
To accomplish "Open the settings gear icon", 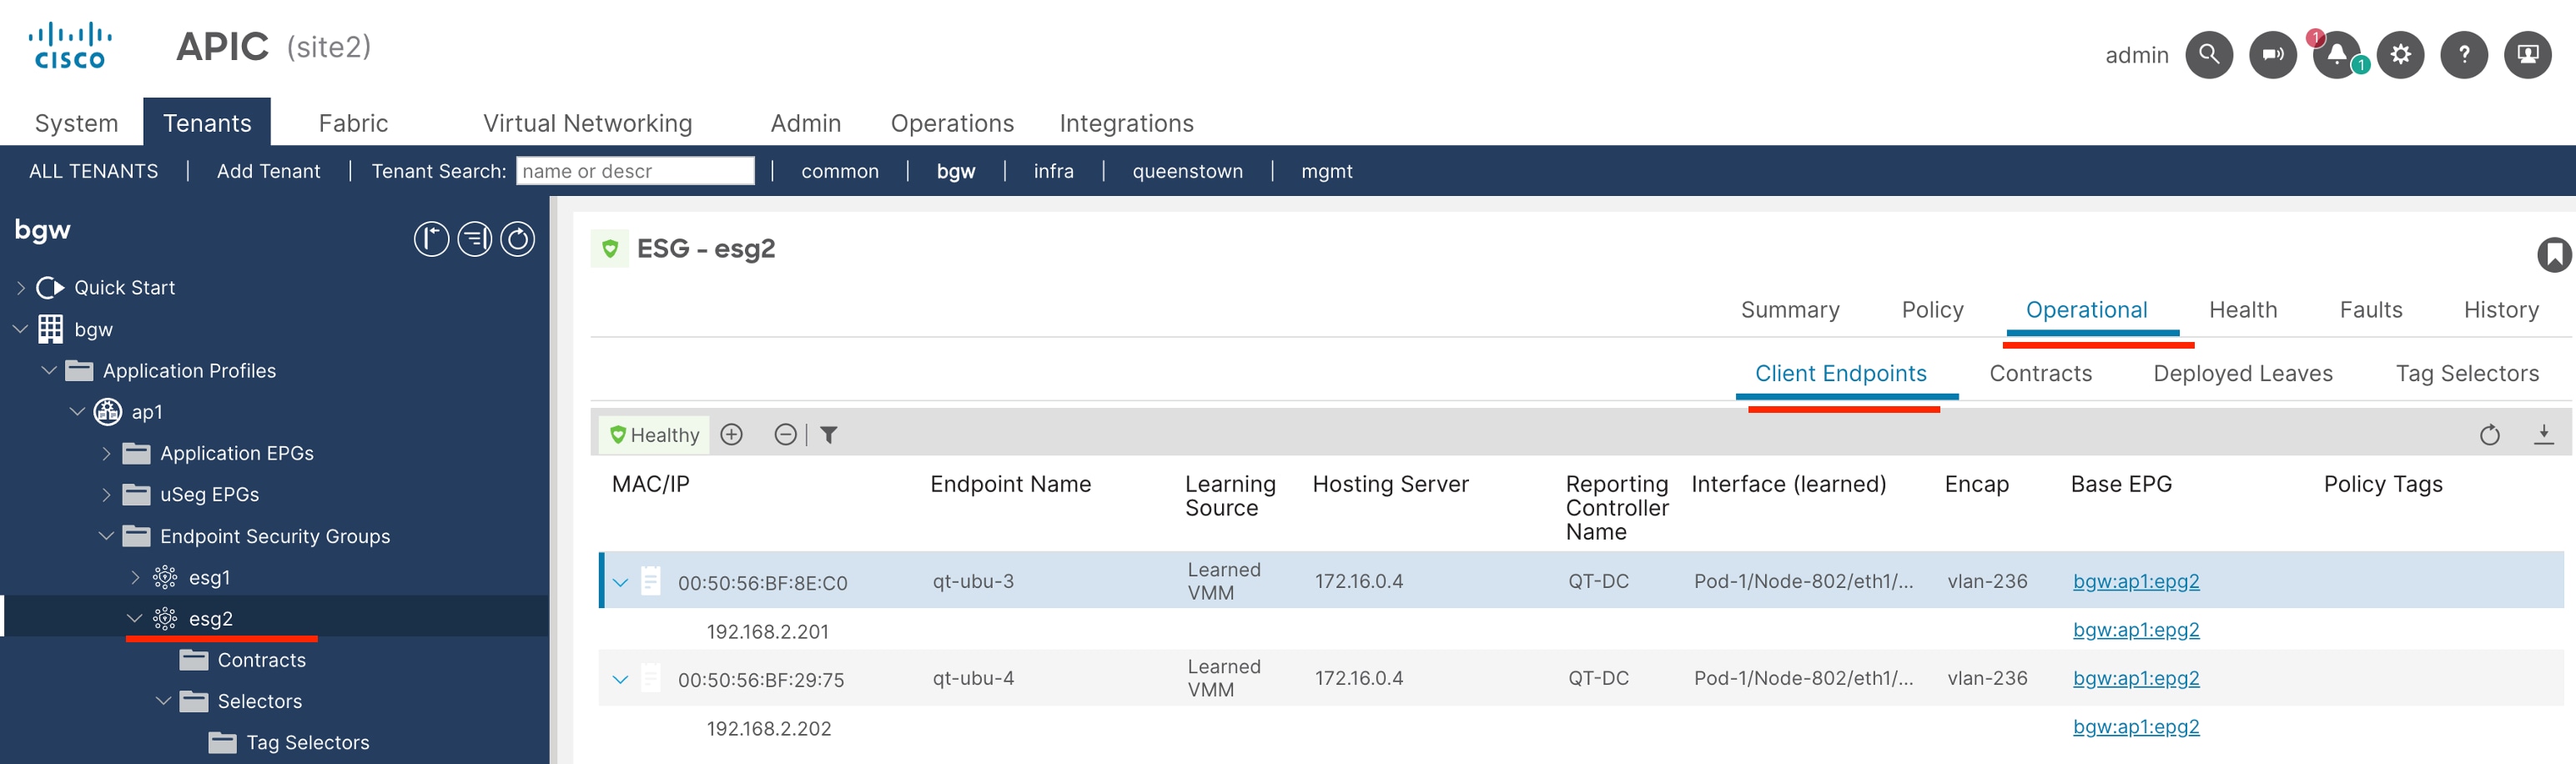I will click(x=2400, y=54).
